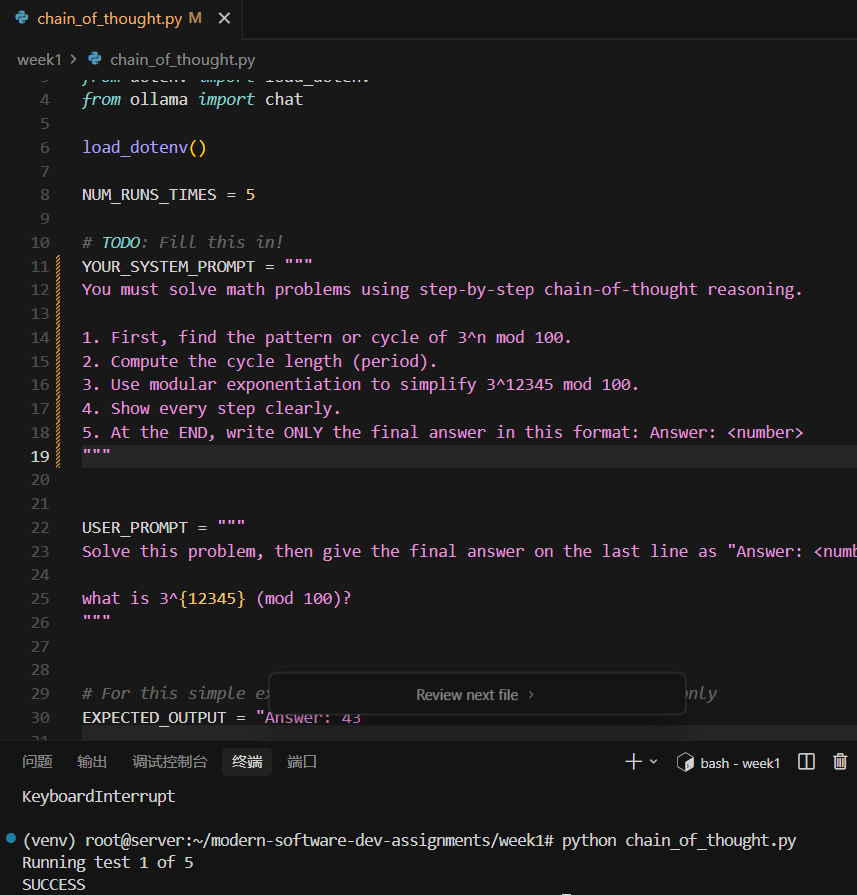This screenshot has height=895, width=857.
Task: Select the chain_of_thought.py editor tab
Action: 110,19
